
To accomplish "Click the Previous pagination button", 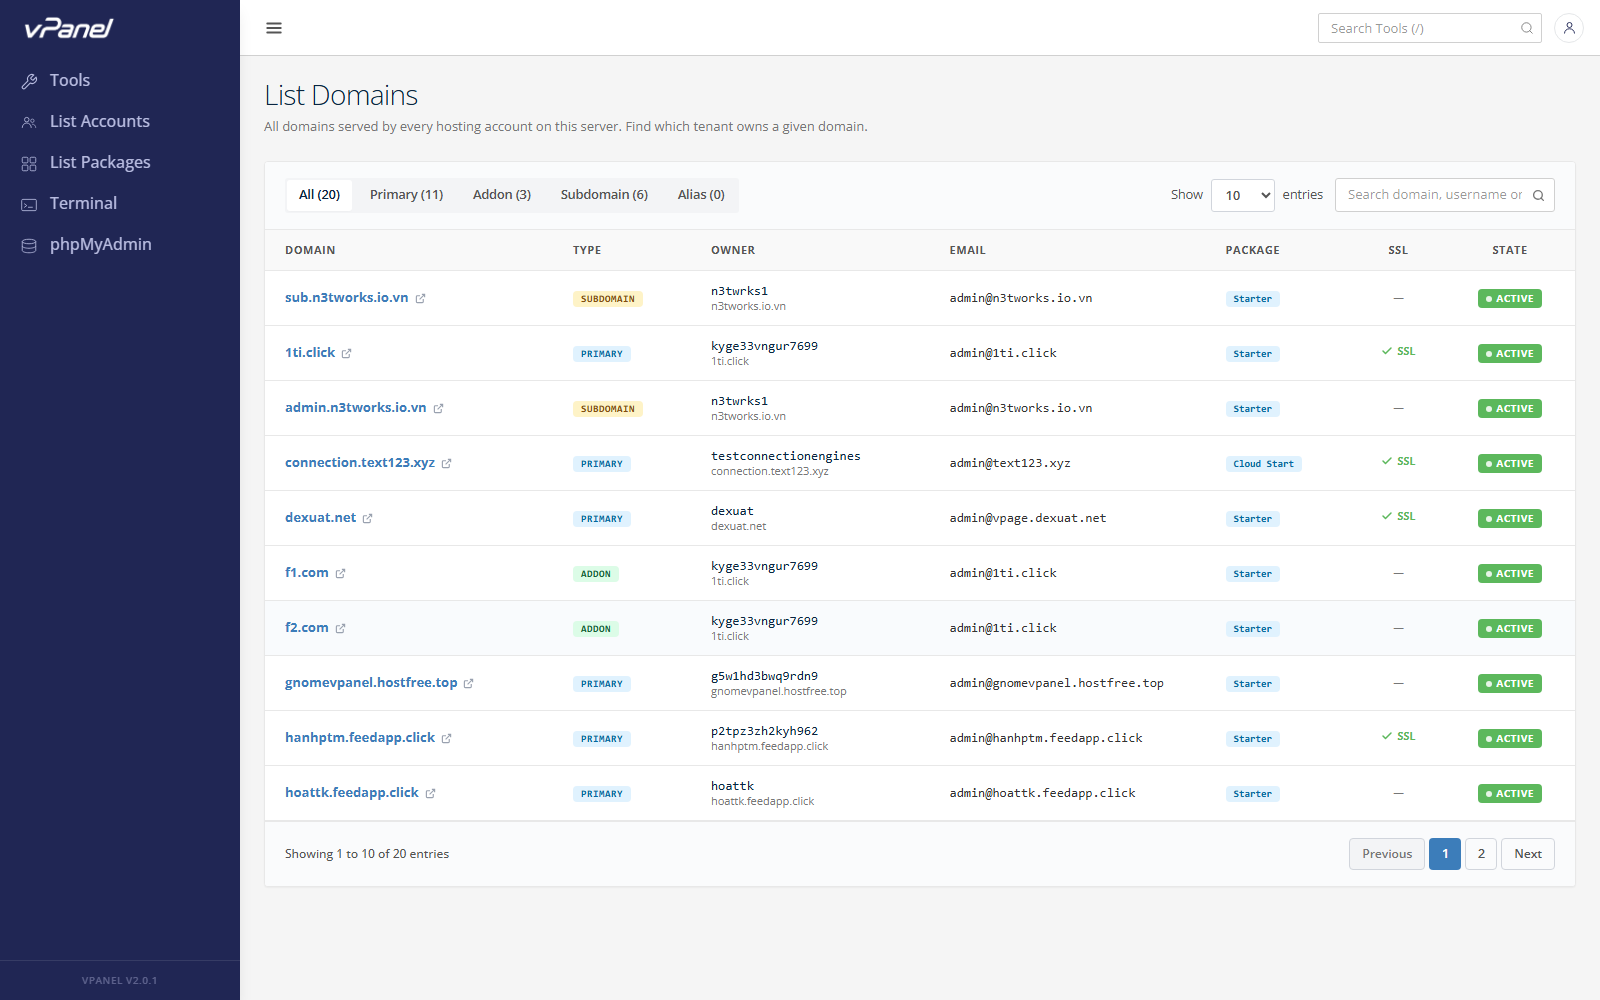I will click(1387, 854).
